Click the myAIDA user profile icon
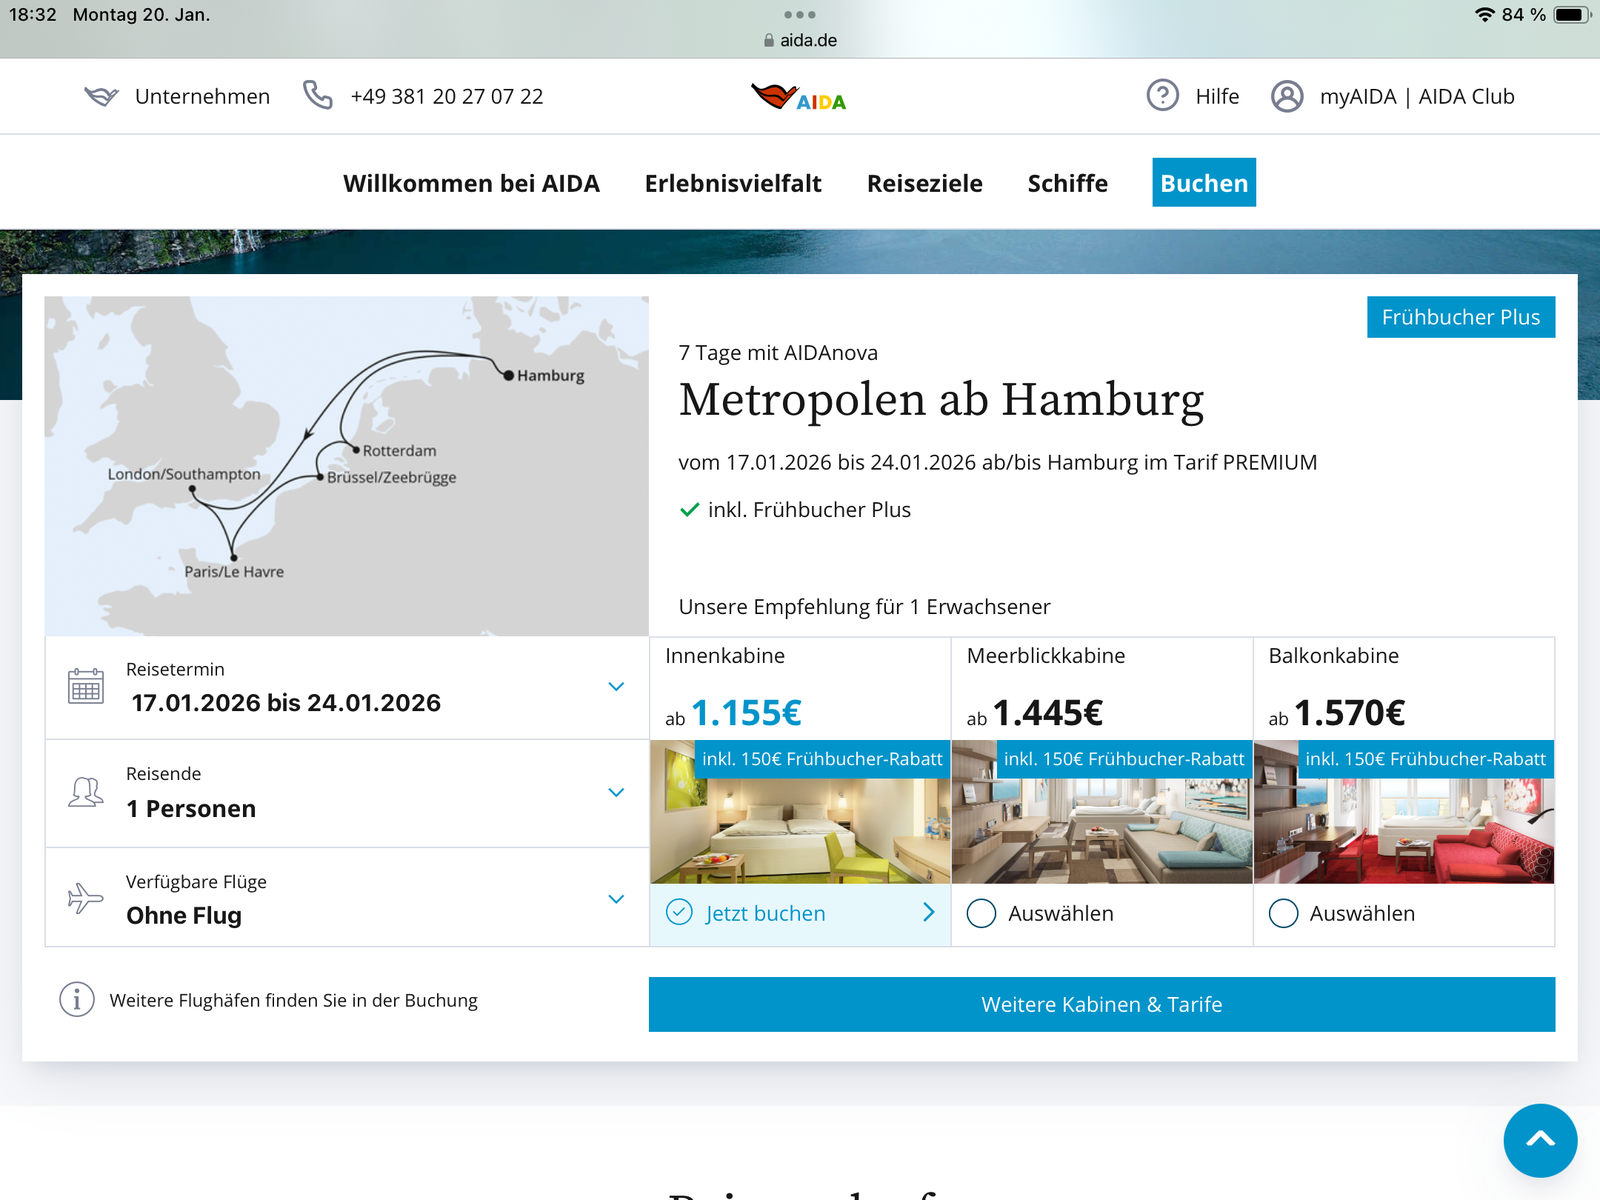Viewport: 1600px width, 1200px height. pyautogui.click(x=1287, y=96)
